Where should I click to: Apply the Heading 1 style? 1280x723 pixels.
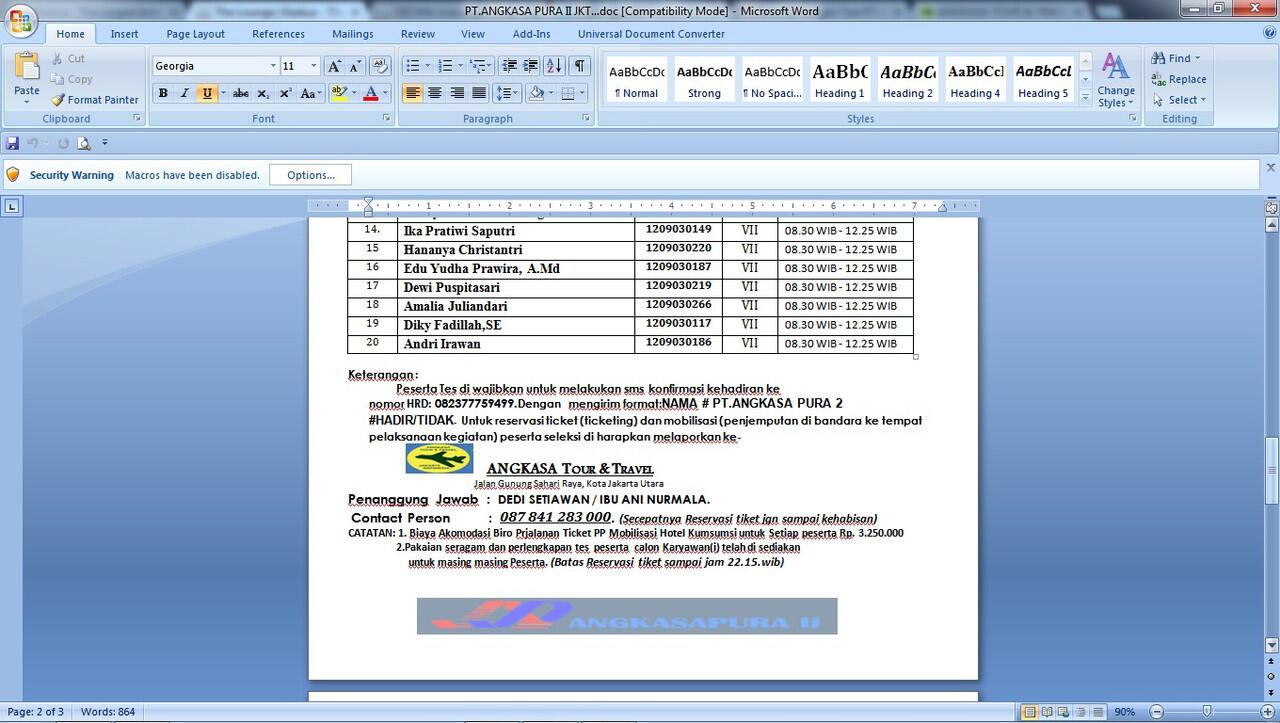point(840,79)
